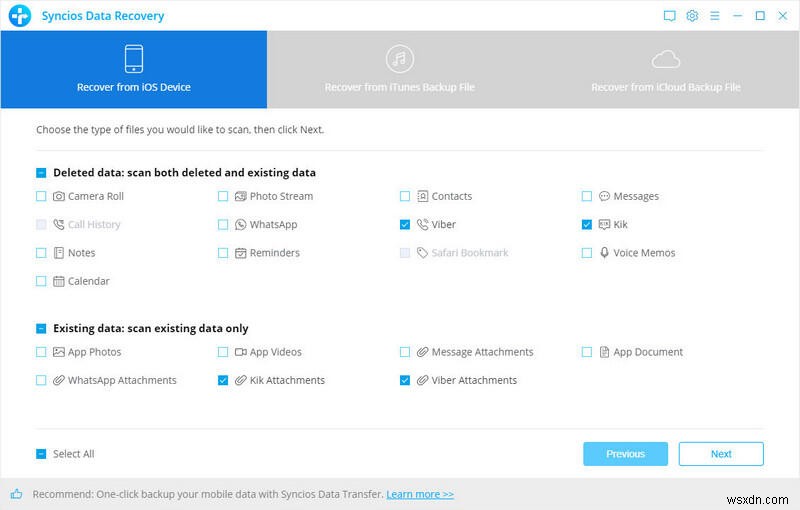Screen dimensions: 800x510
Task: Check the Reminders checkbox
Action: (223, 253)
